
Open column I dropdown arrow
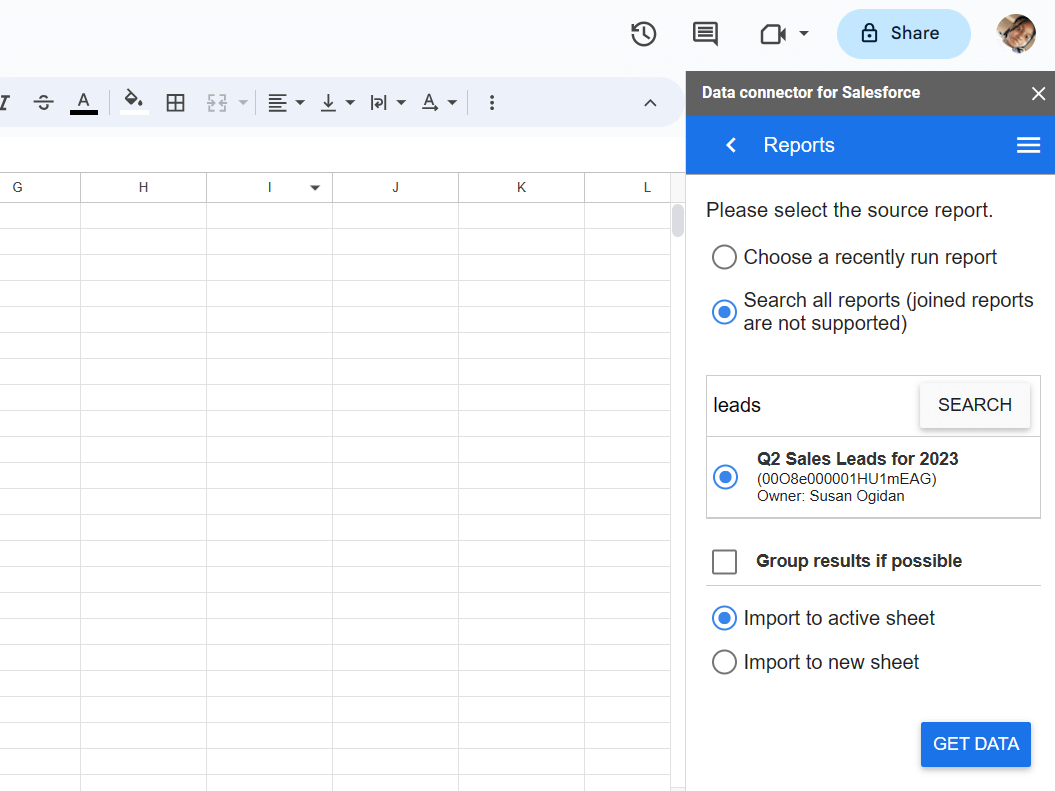pyautogui.click(x=315, y=188)
